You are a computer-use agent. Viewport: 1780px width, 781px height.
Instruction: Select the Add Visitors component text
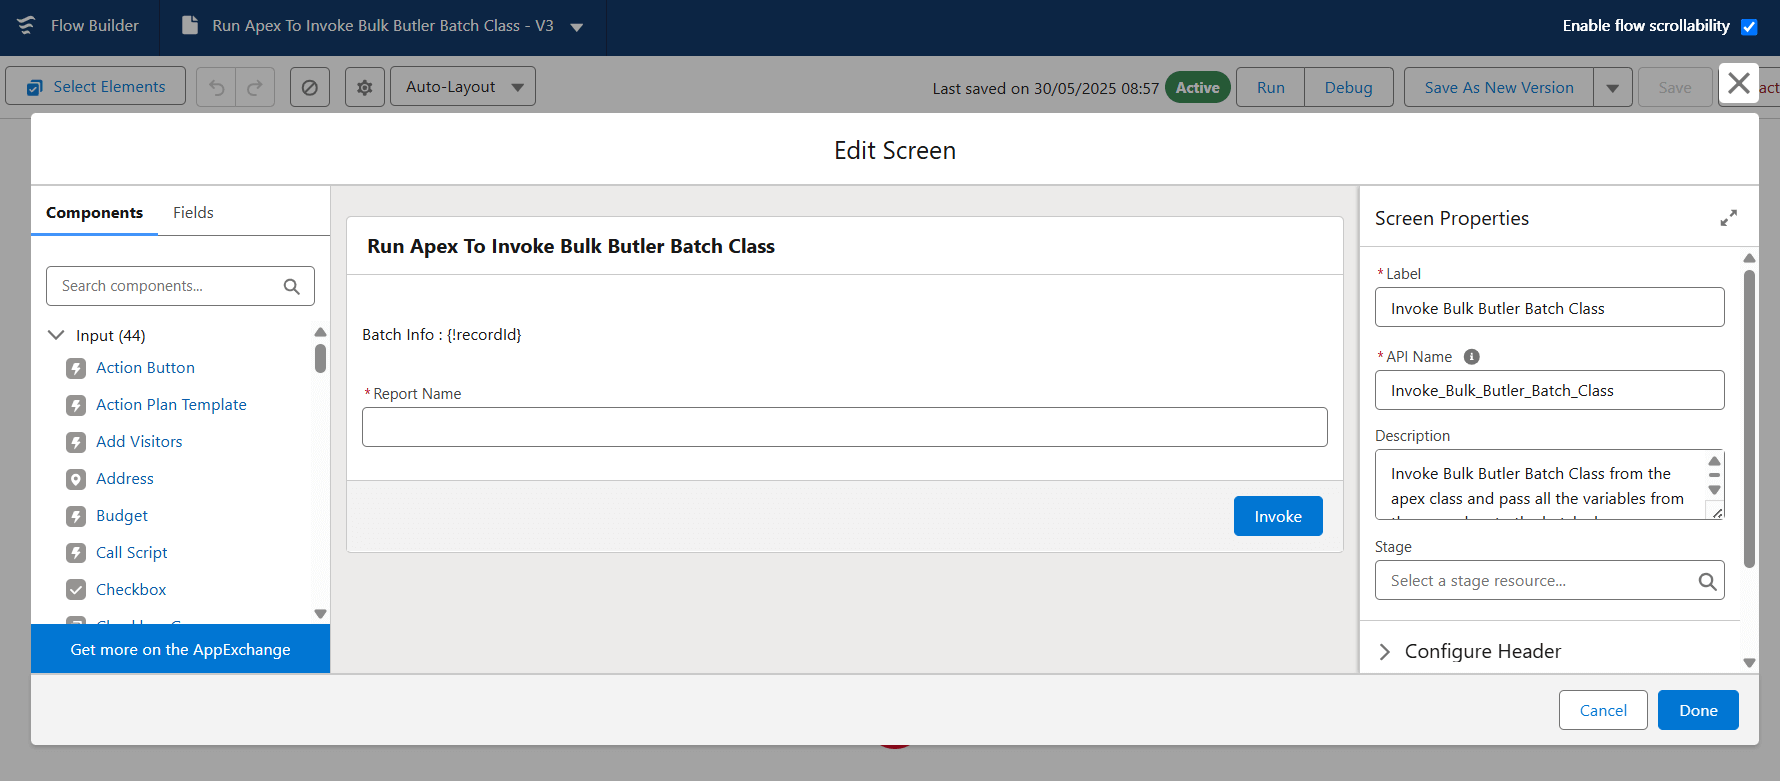(139, 442)
